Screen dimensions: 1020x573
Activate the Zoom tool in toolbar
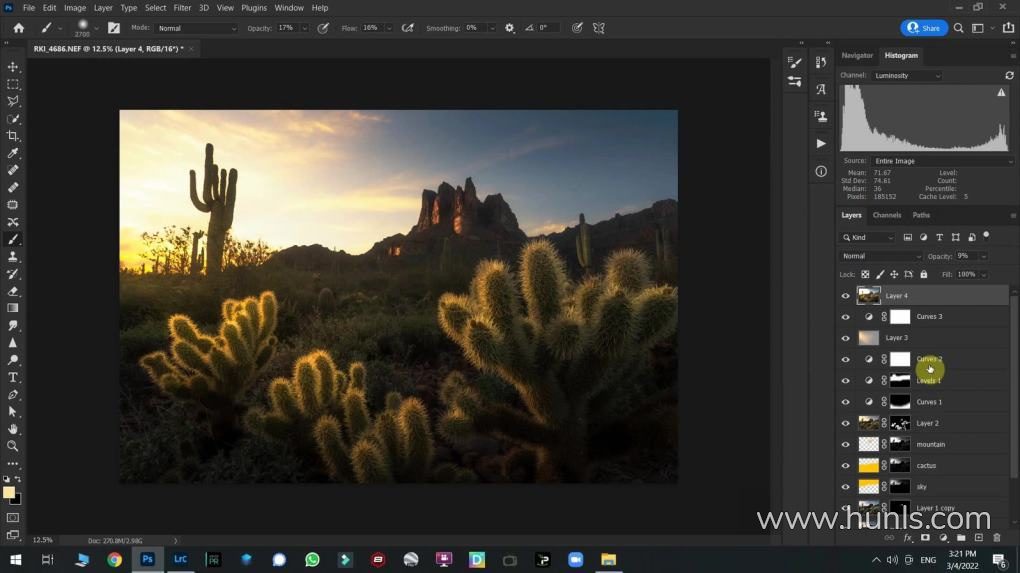click(x=13, y=446)
